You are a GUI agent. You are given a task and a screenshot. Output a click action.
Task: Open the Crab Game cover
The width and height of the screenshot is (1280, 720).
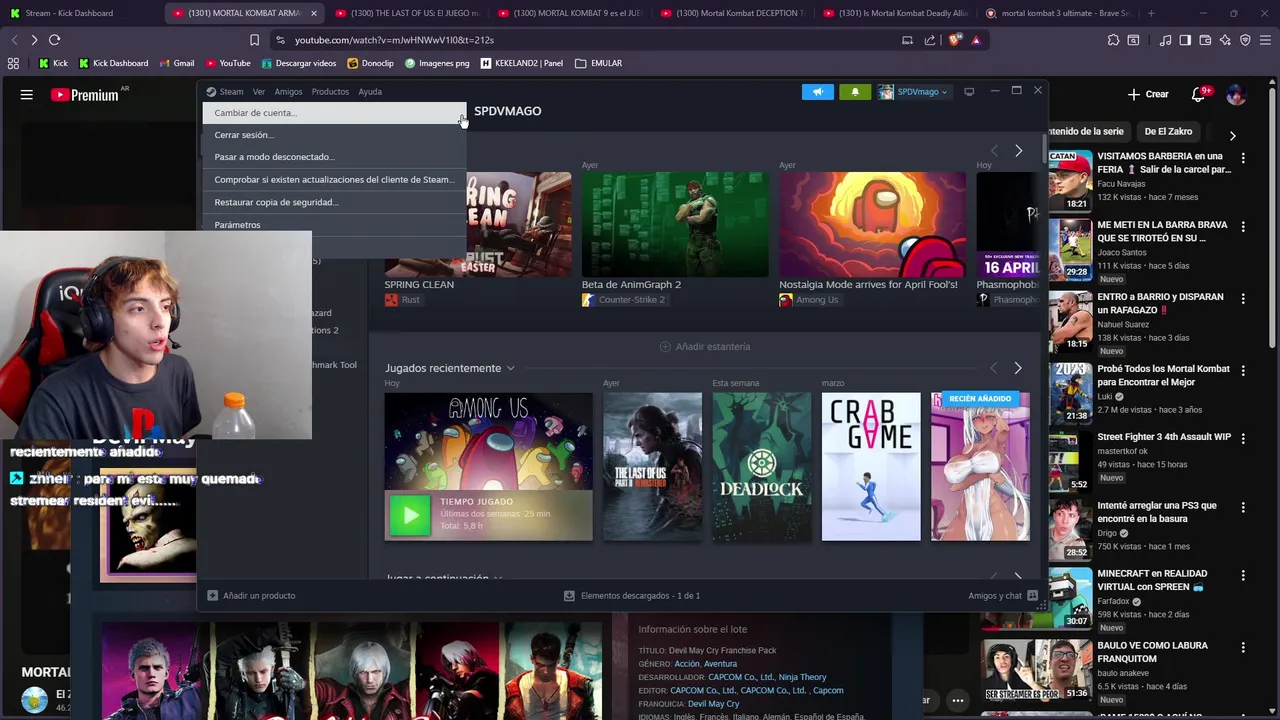click(871, 466)
